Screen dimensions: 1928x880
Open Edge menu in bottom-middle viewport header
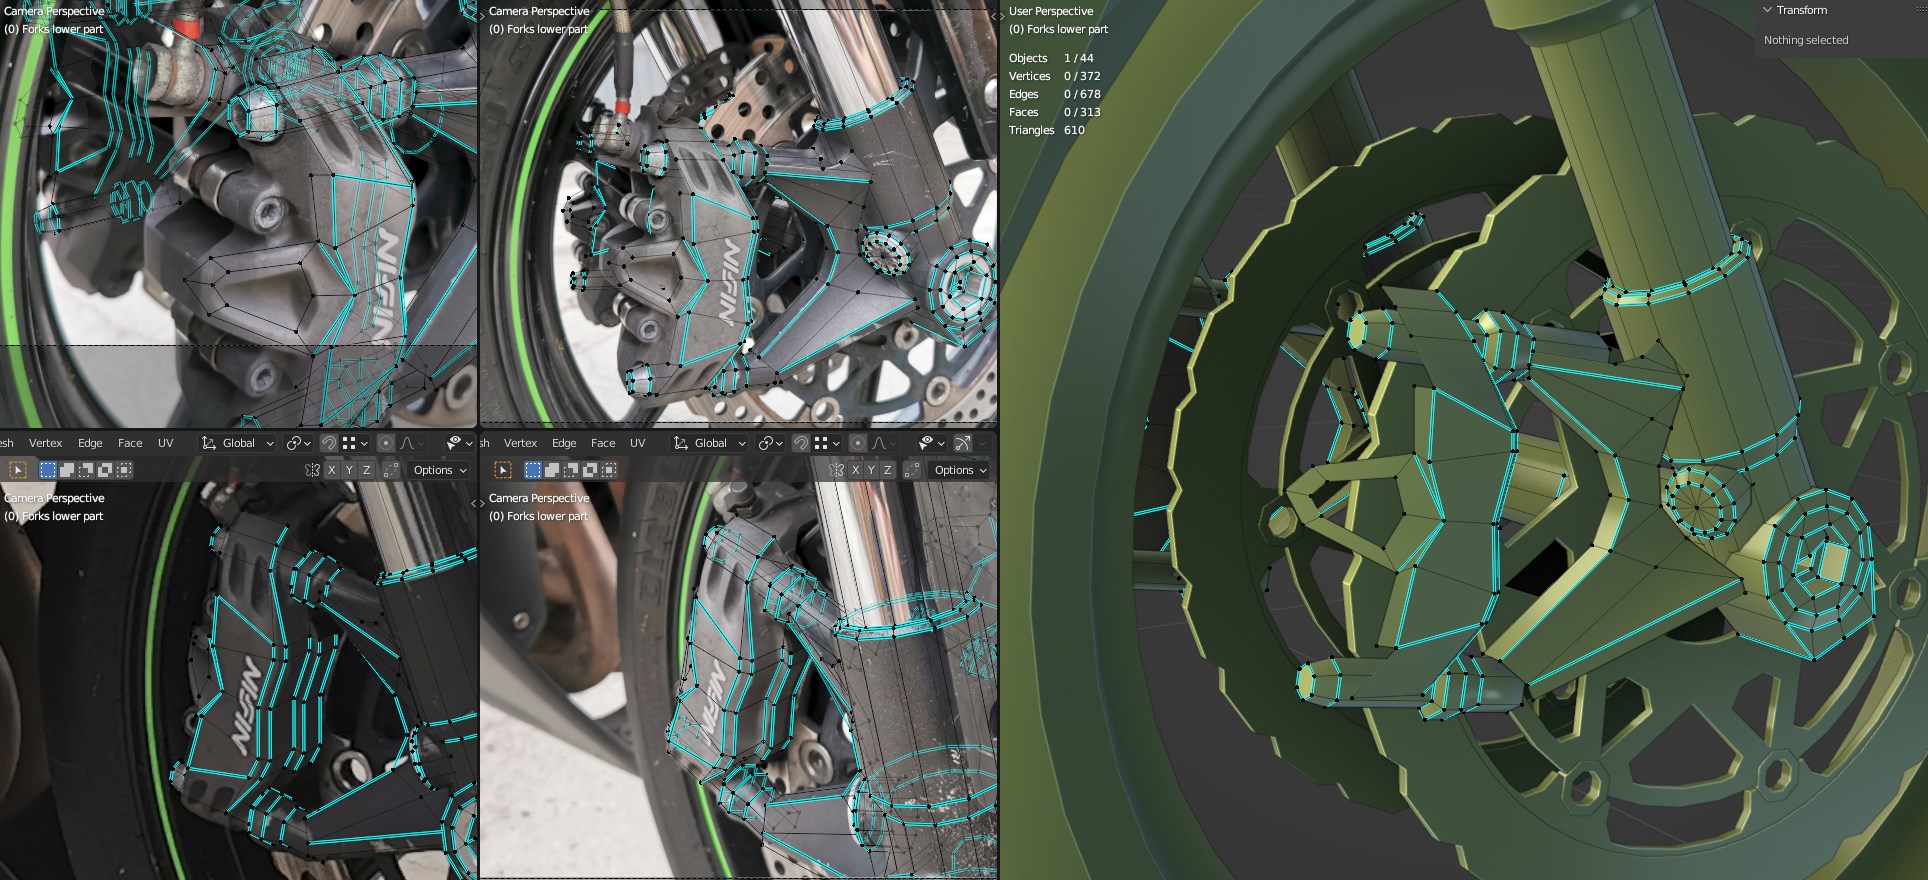coord(564,443)
